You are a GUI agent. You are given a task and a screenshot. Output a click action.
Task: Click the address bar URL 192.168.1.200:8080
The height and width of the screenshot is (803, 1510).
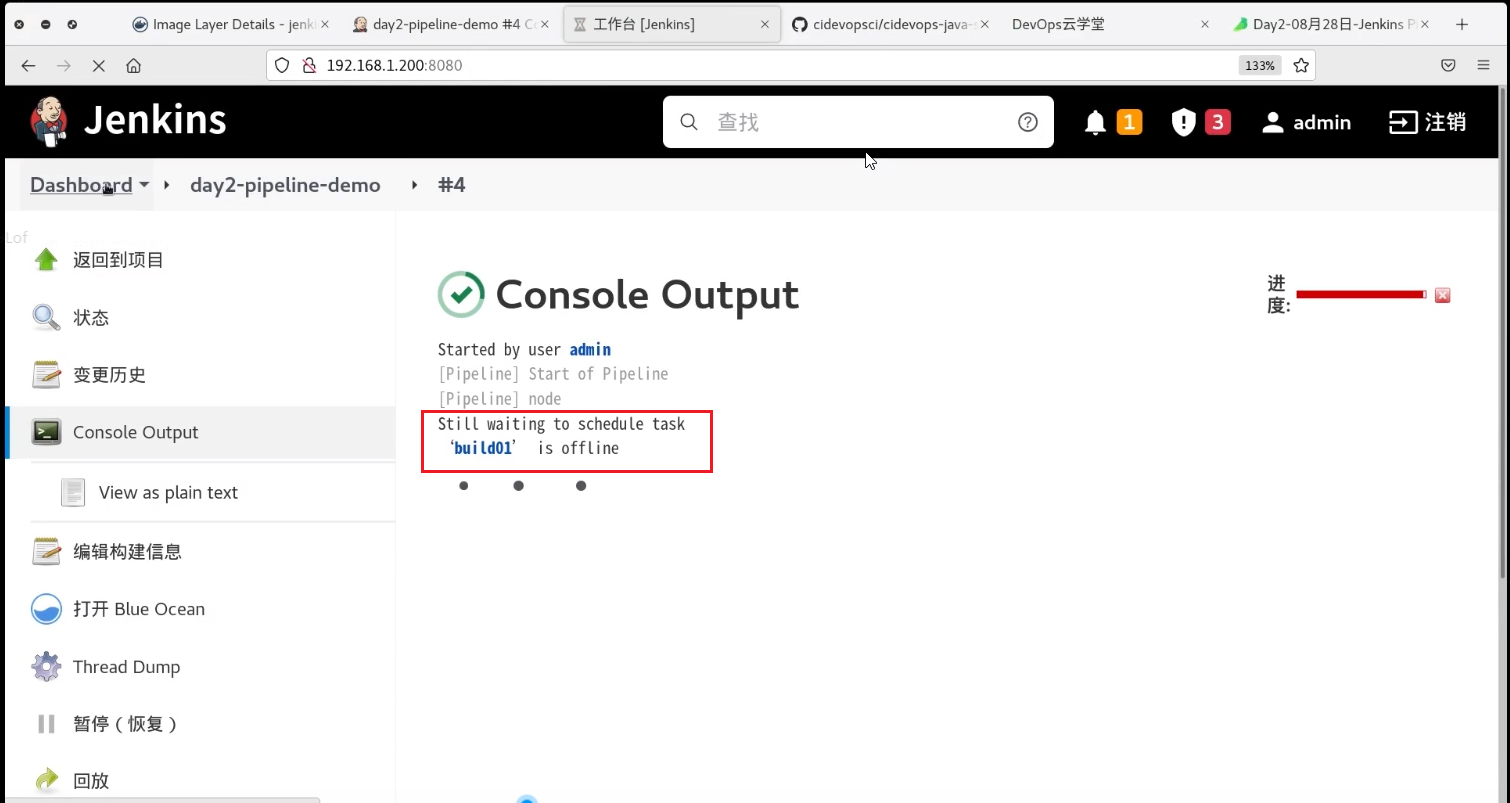[x=394, y=65]
